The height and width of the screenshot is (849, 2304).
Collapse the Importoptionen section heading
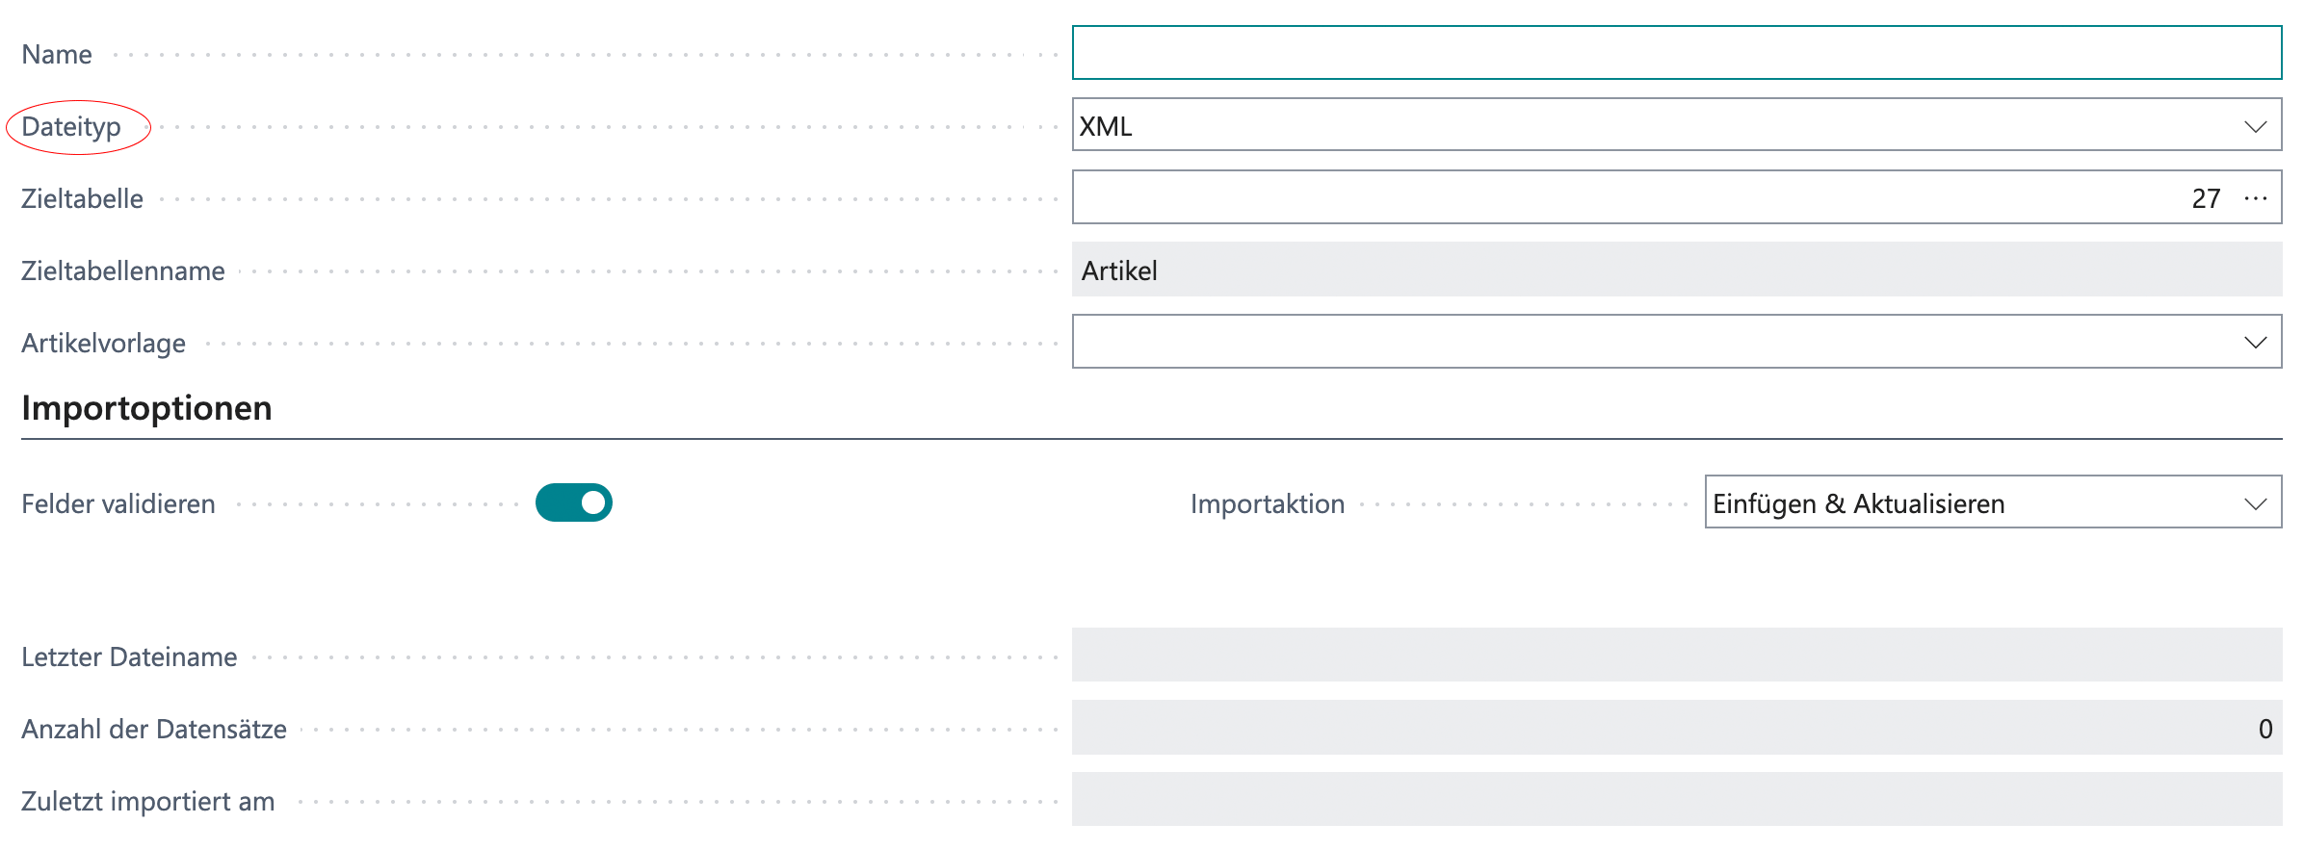147,408
